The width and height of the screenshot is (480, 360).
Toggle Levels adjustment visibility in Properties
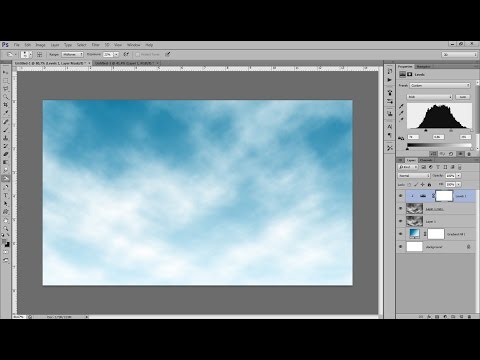pyautogui.click(x=460, y=154)
